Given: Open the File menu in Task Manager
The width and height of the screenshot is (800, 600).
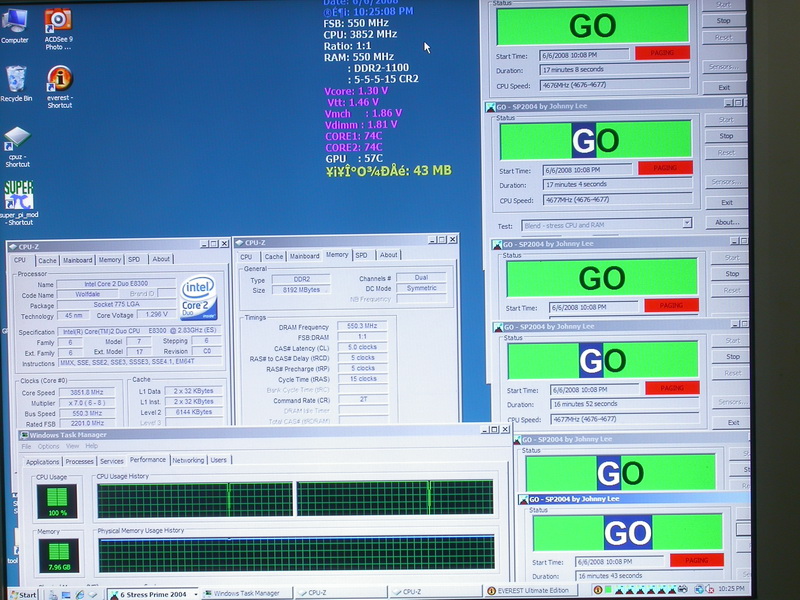Looking at the screenshot, I should click(x=26, y=446).
